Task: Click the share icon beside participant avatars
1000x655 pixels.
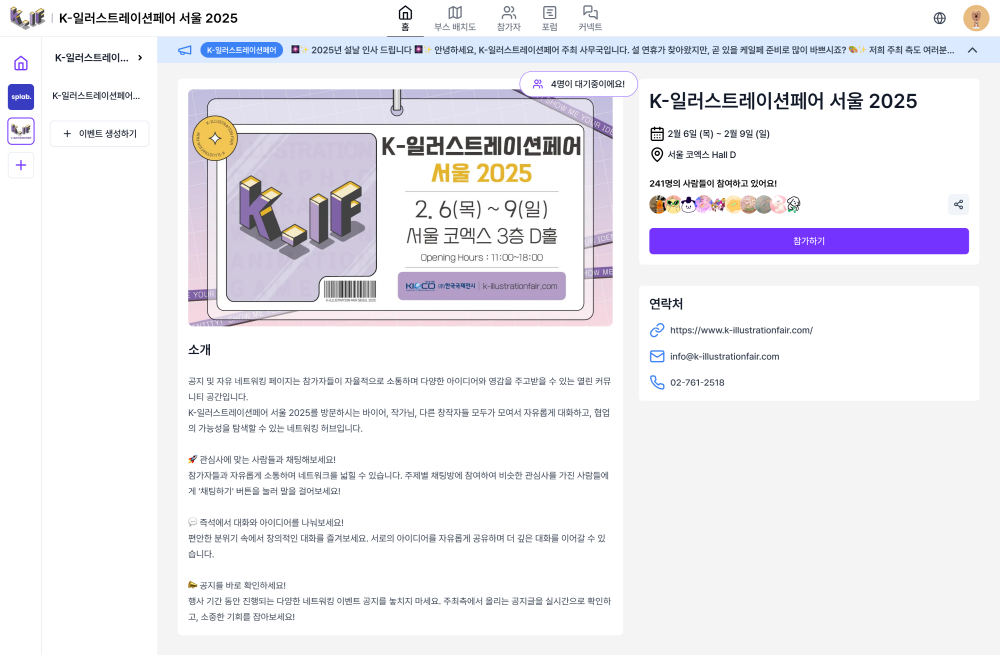Action: pos(958,205)
